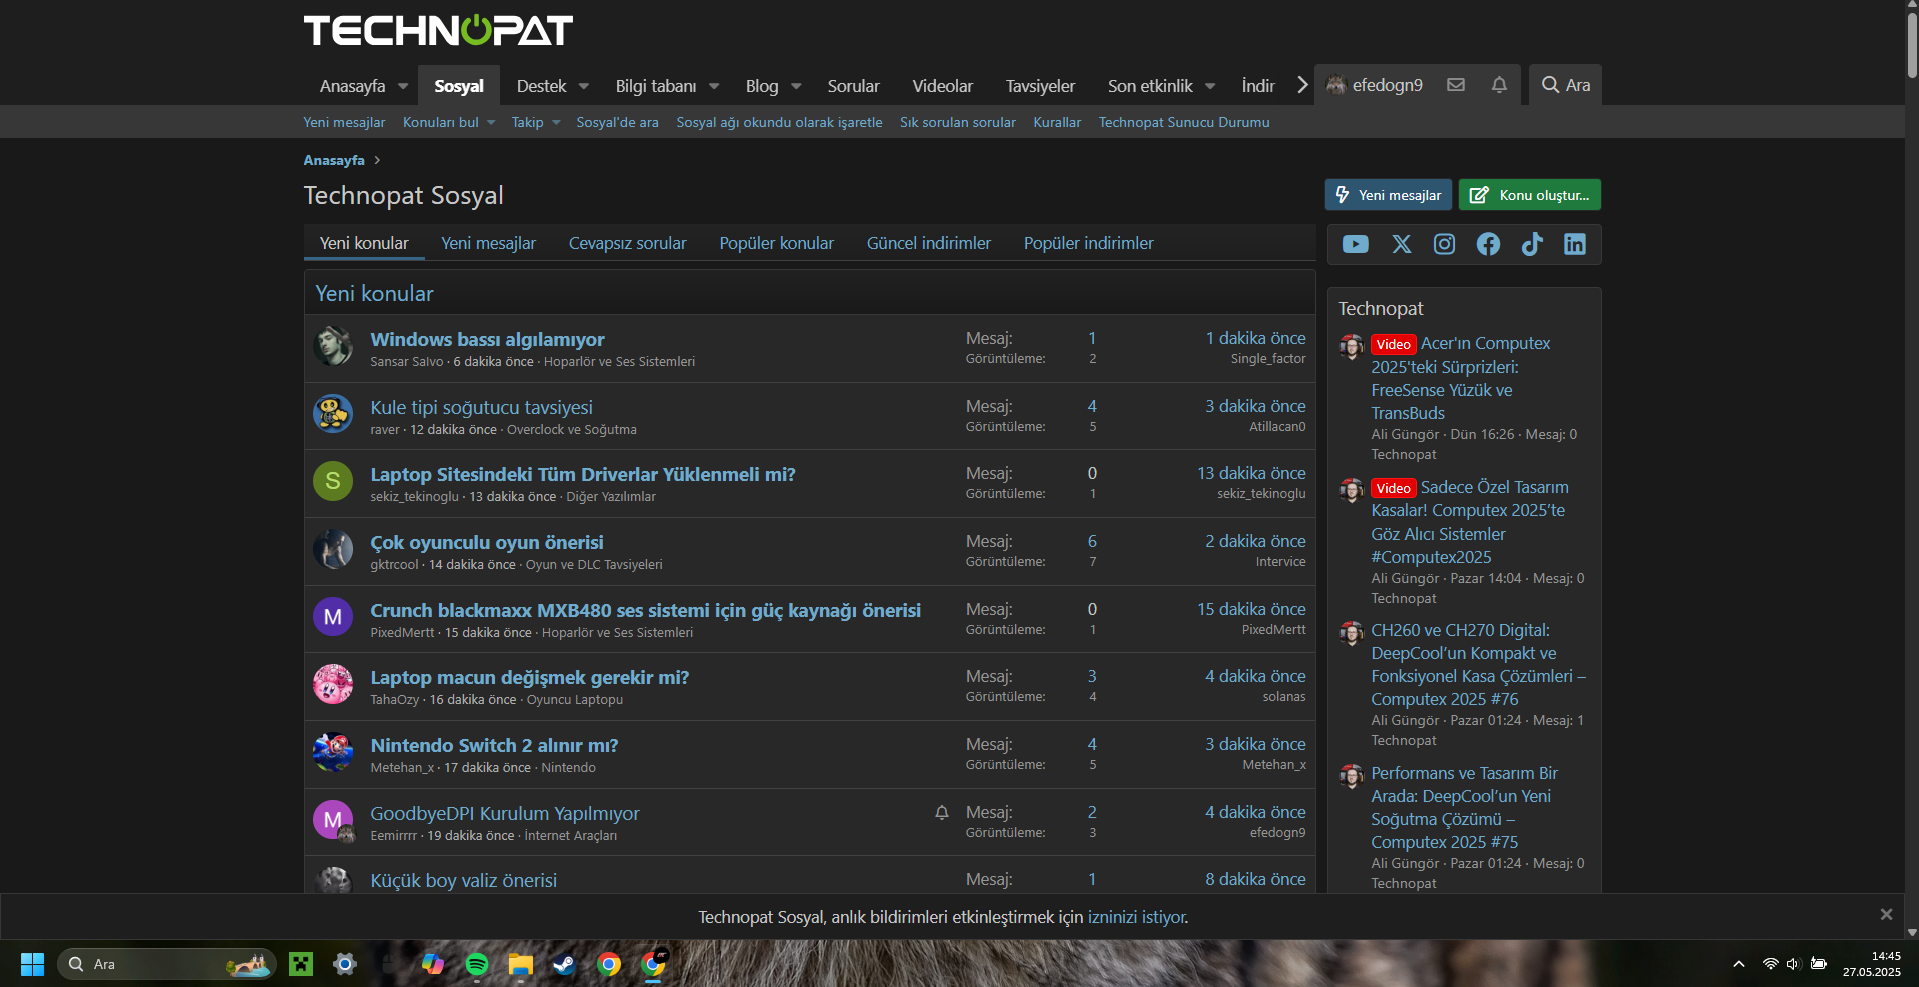Click the blue Yeni mesajlar button

1388,195
